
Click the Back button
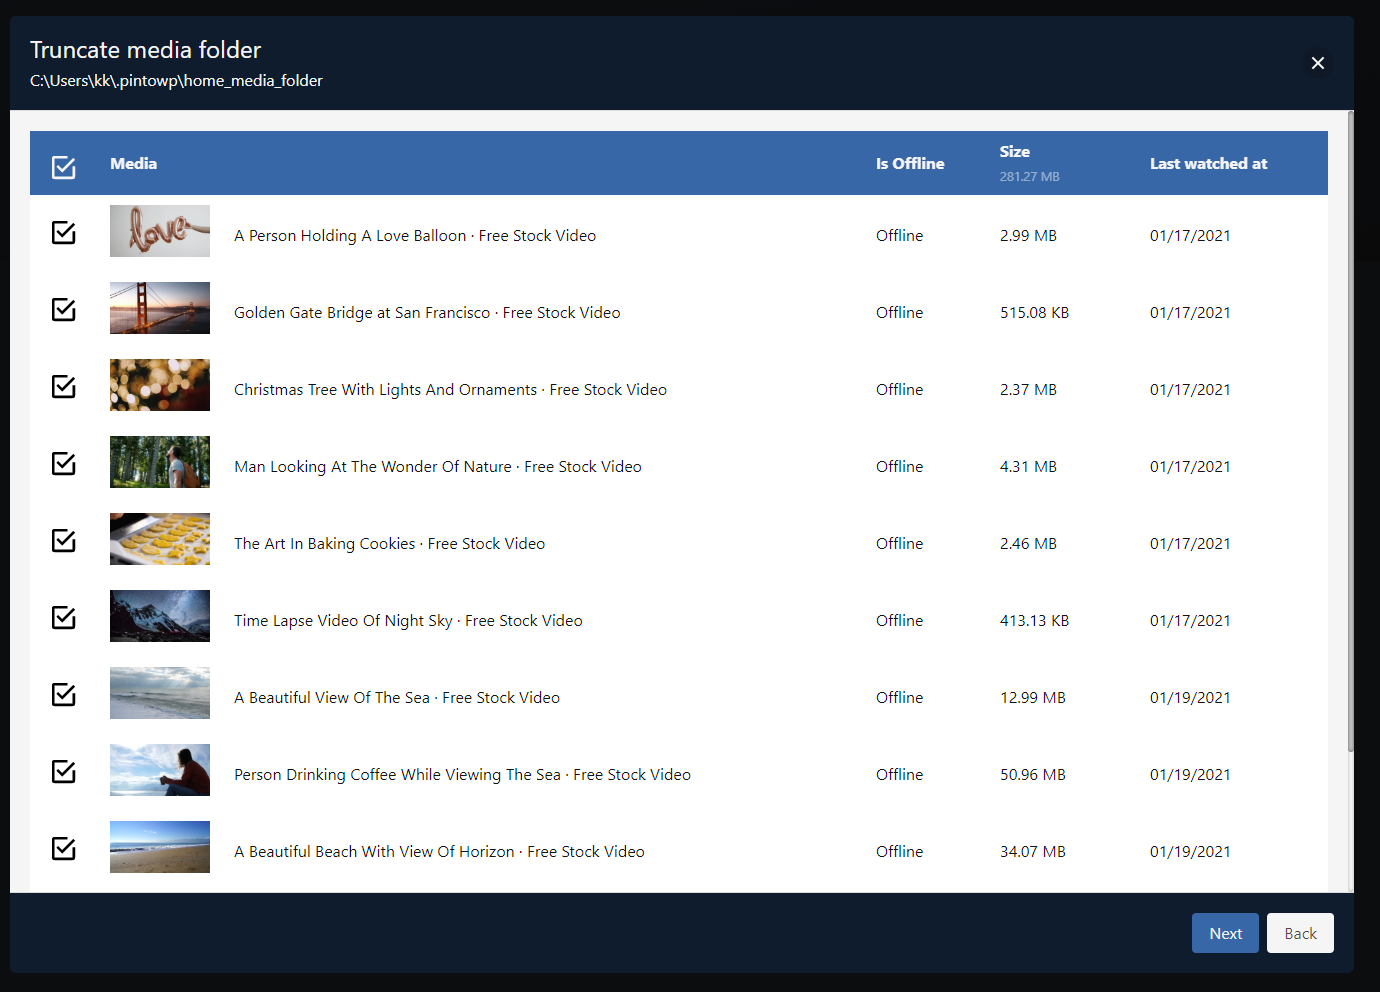[x=1300, y=933]
